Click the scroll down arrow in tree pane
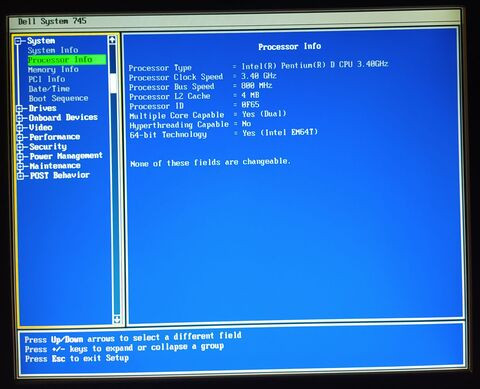Viewport: 480px width, 389px height. pos(117,320)
